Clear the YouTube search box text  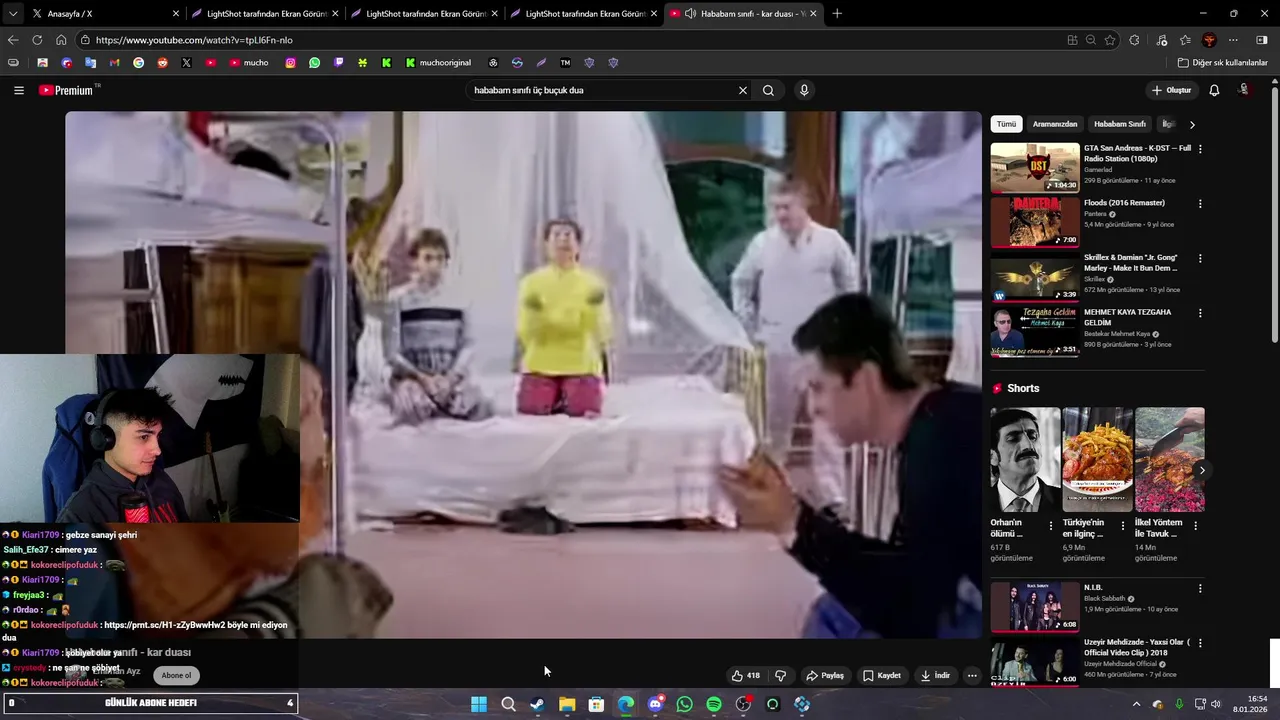[742, 90]
